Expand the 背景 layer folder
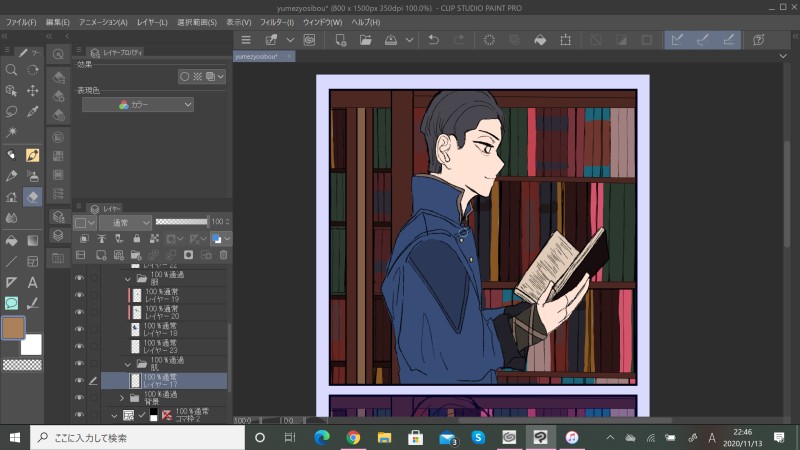Screen dimensions: 800x450 pos(122,398)
